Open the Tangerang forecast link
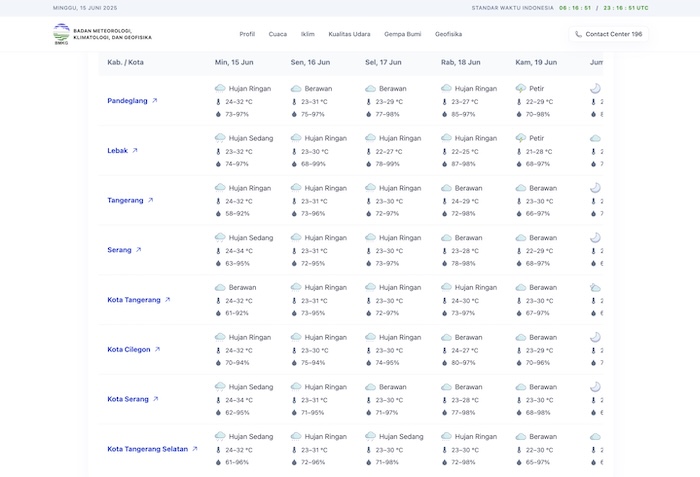The width and height of the screenshot is (700, 477). point(125,200)
